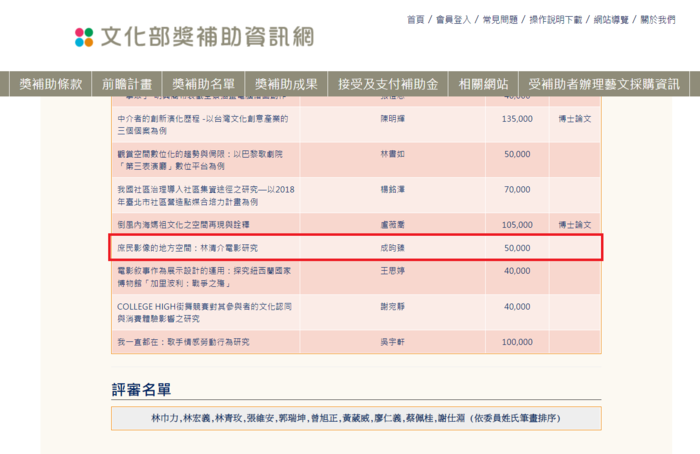Open the 前瞻計畫 menu item
Image resolution: width=700 pixels, height=454 pixels.
[127, 84]
